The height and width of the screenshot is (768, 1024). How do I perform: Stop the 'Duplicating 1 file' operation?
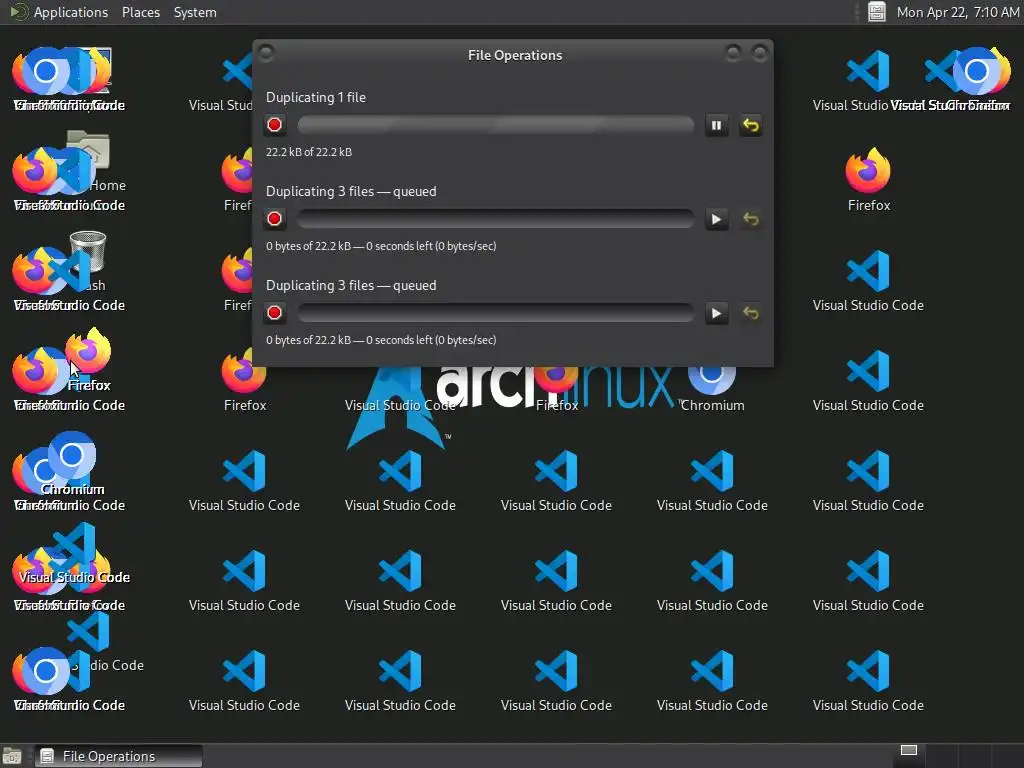point(274,125)
